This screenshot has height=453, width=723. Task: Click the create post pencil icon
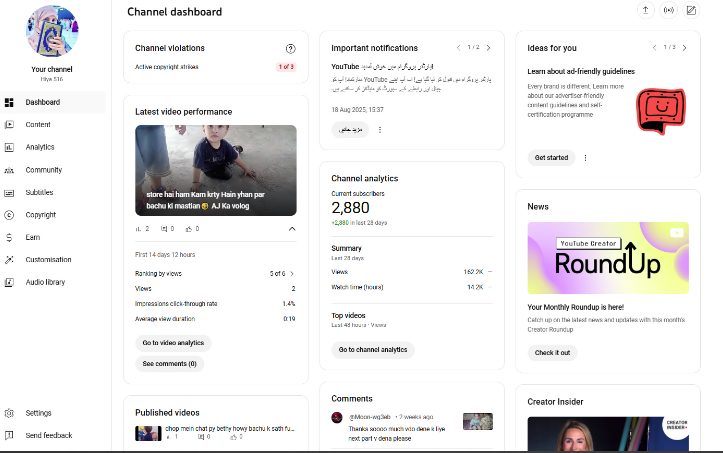[691, 10]
